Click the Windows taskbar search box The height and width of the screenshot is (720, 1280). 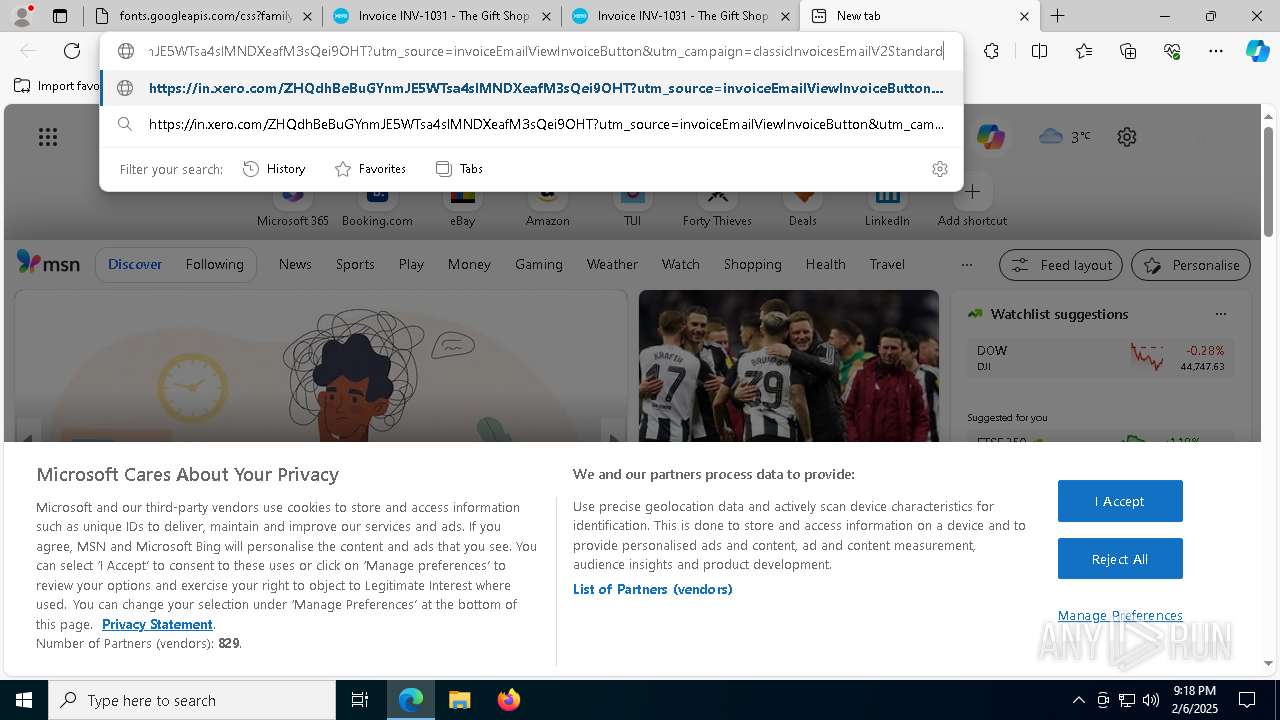(192, 700)
